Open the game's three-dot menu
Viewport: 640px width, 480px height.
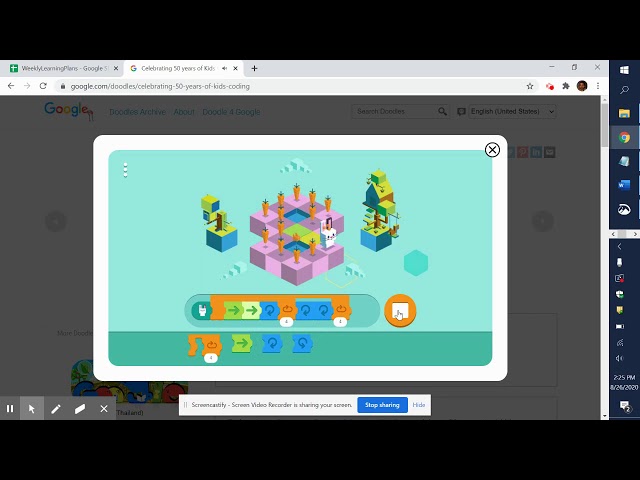(126, 170)
